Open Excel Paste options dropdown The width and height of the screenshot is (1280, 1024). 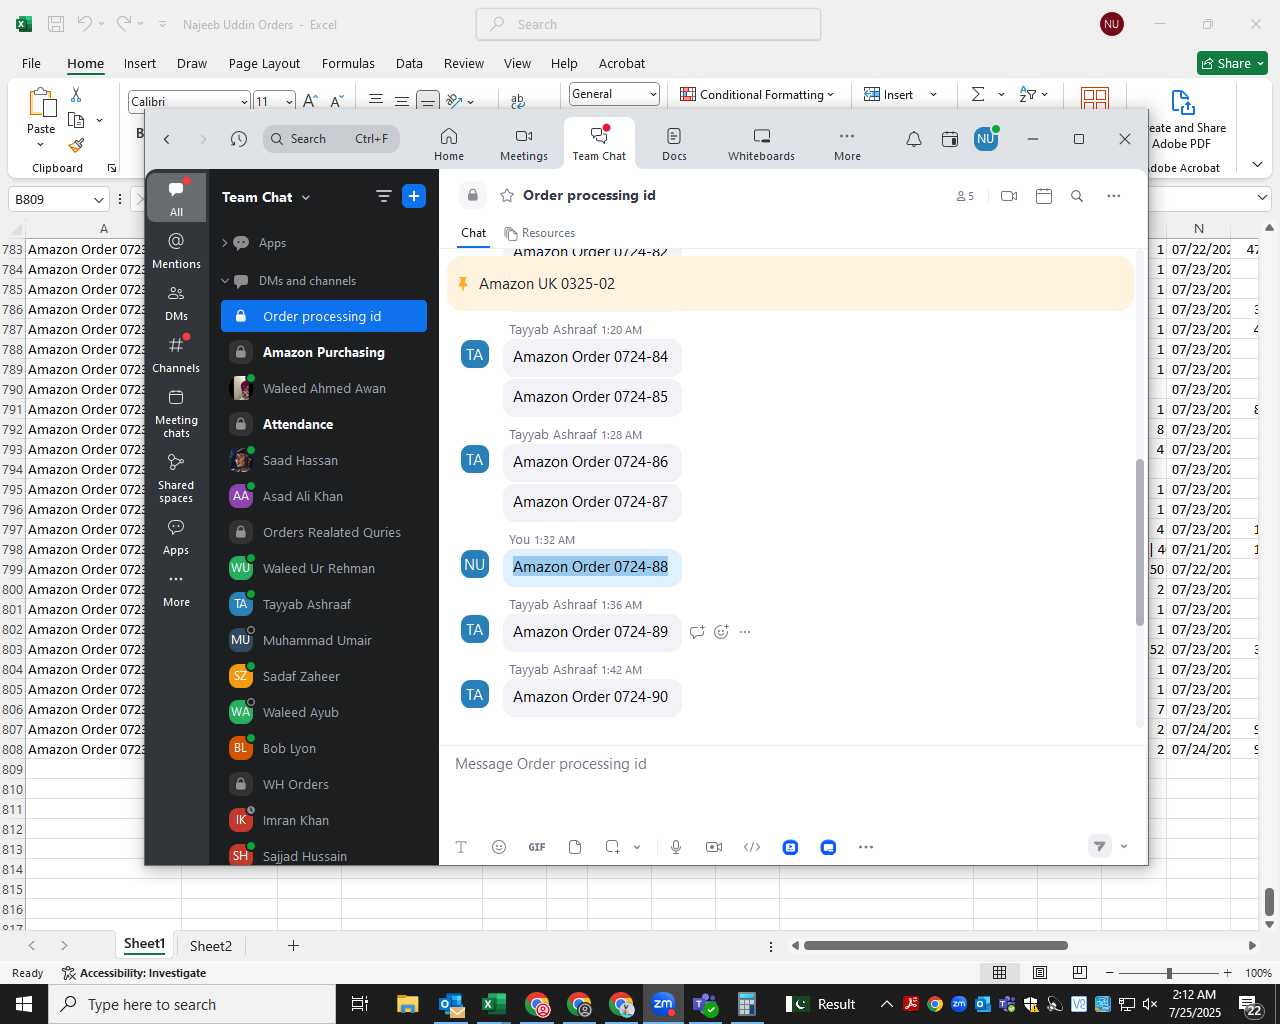pos(41,145)
